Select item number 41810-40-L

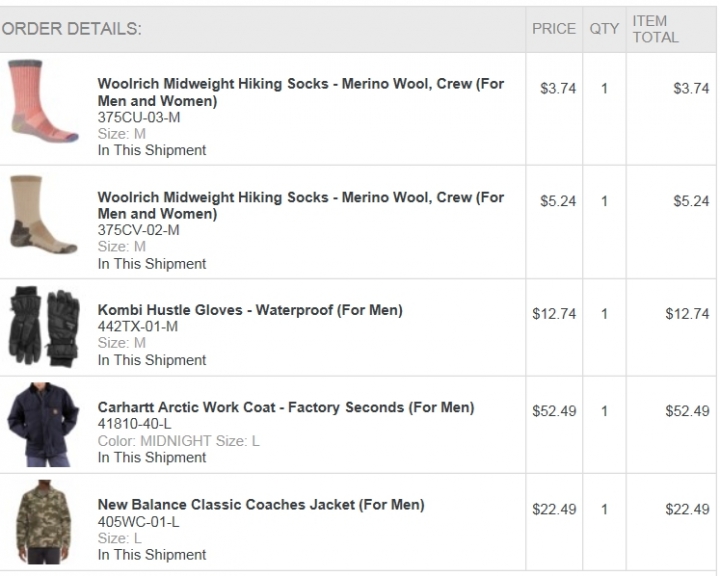(x=134, y=424)
